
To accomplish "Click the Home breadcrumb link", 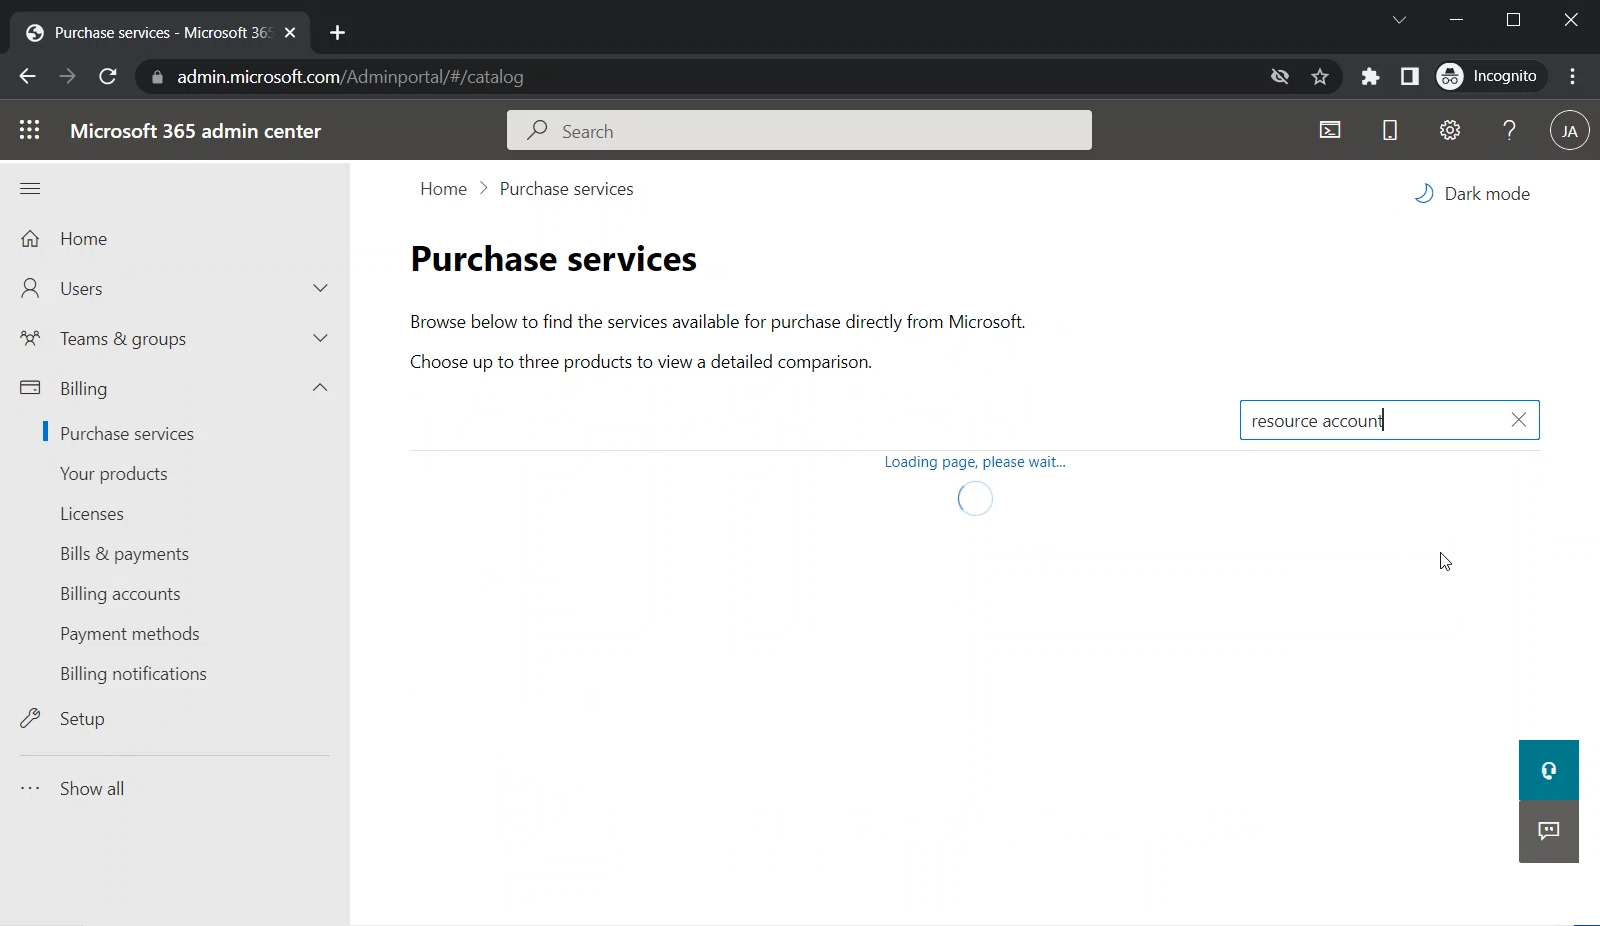I will (x=443, y=189).
